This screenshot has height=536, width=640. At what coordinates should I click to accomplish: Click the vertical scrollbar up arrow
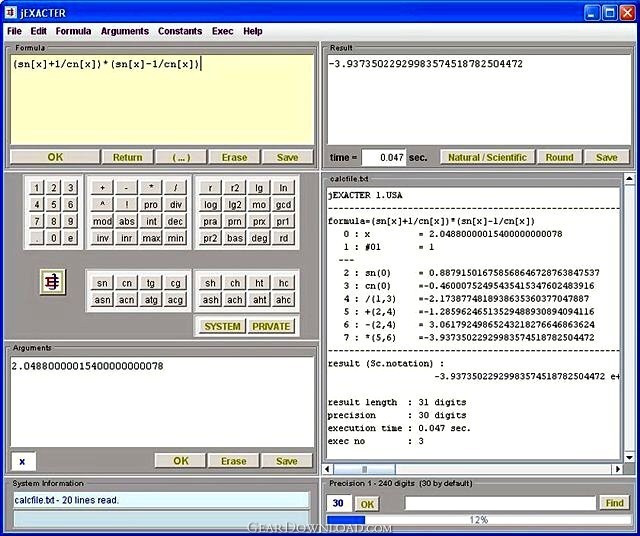point(629,179)
